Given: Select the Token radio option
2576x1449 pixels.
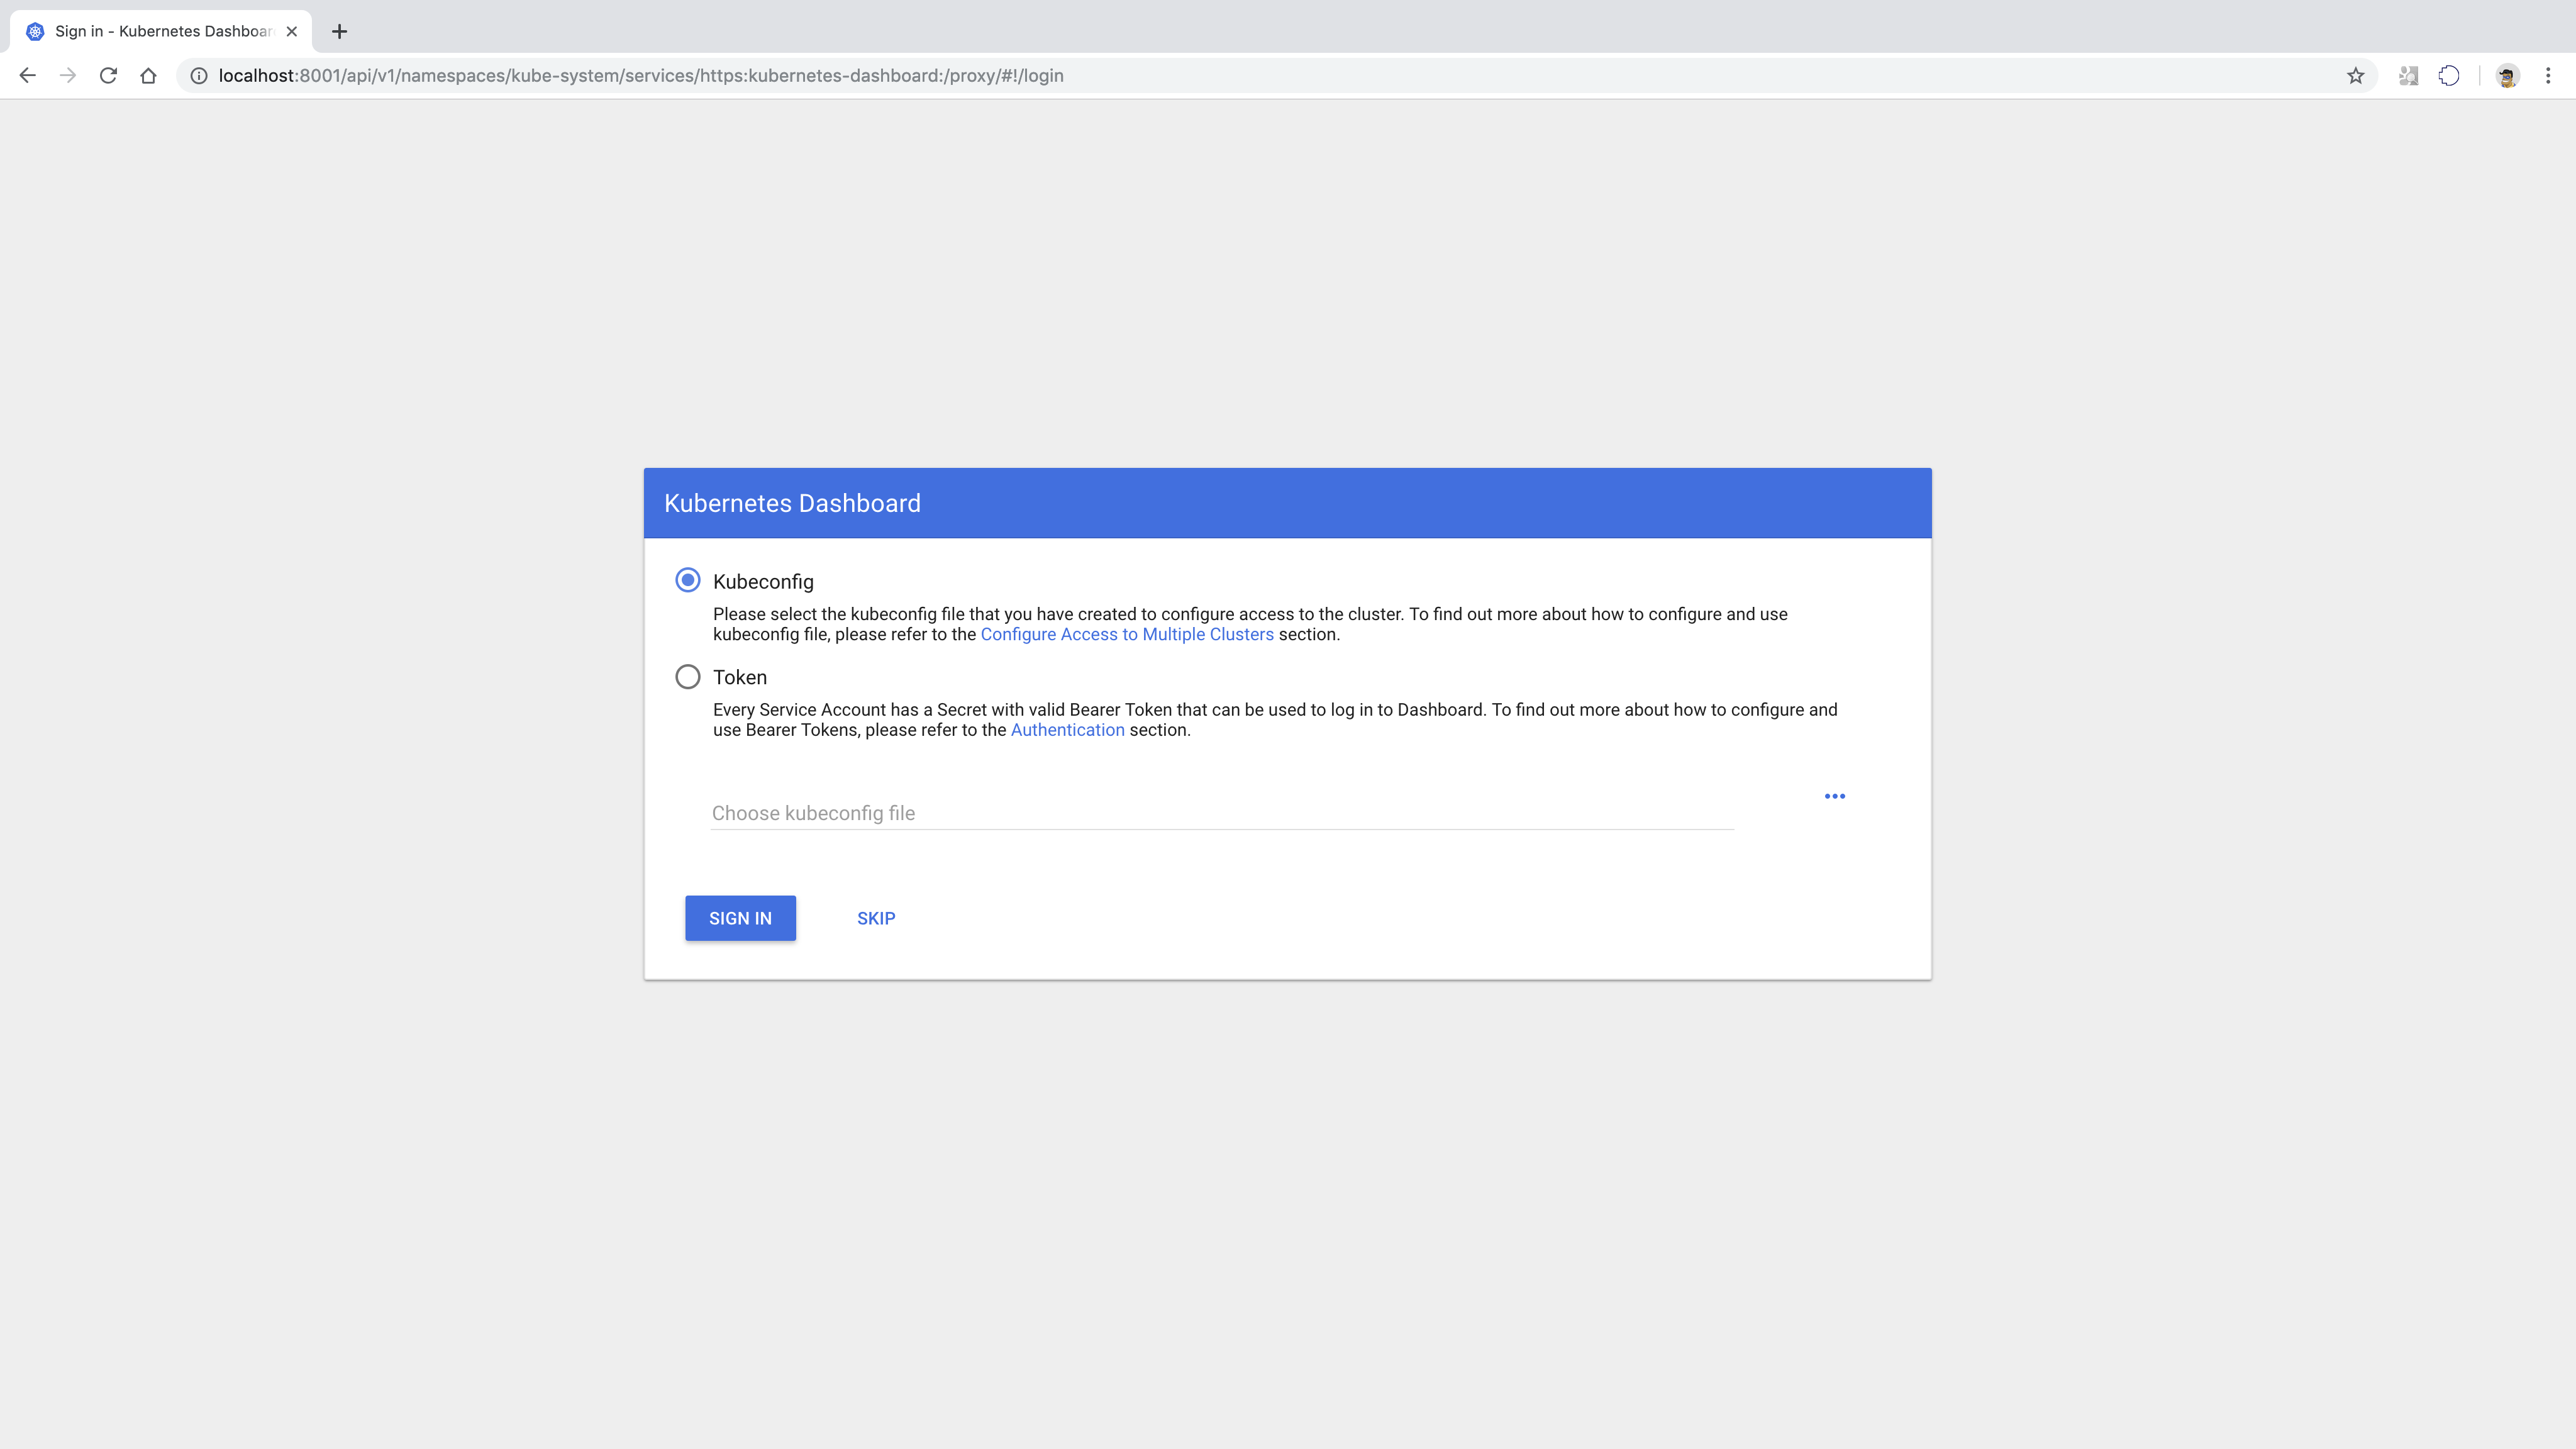Looking at the screenshot, I should 688,677.
